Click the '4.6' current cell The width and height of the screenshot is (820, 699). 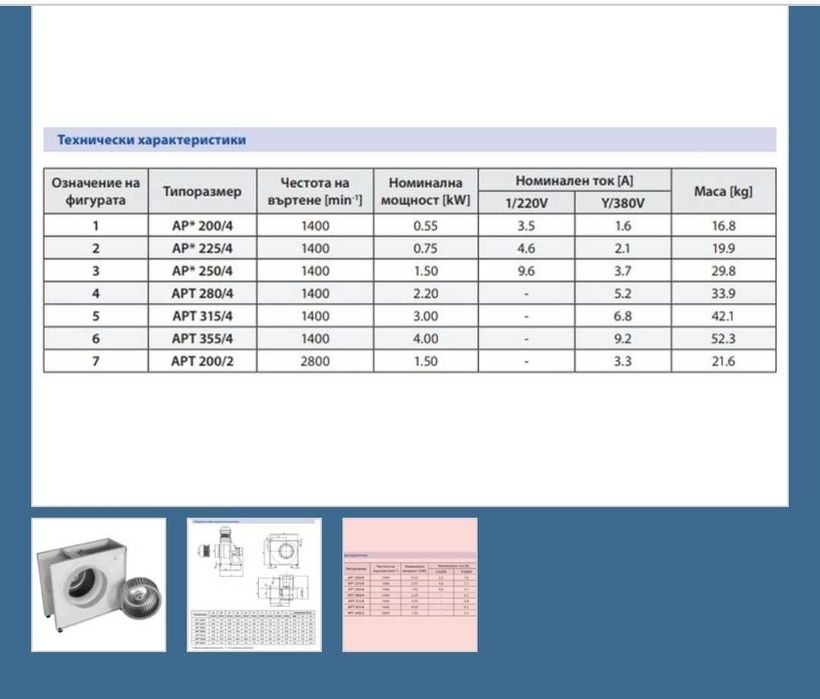527,248
